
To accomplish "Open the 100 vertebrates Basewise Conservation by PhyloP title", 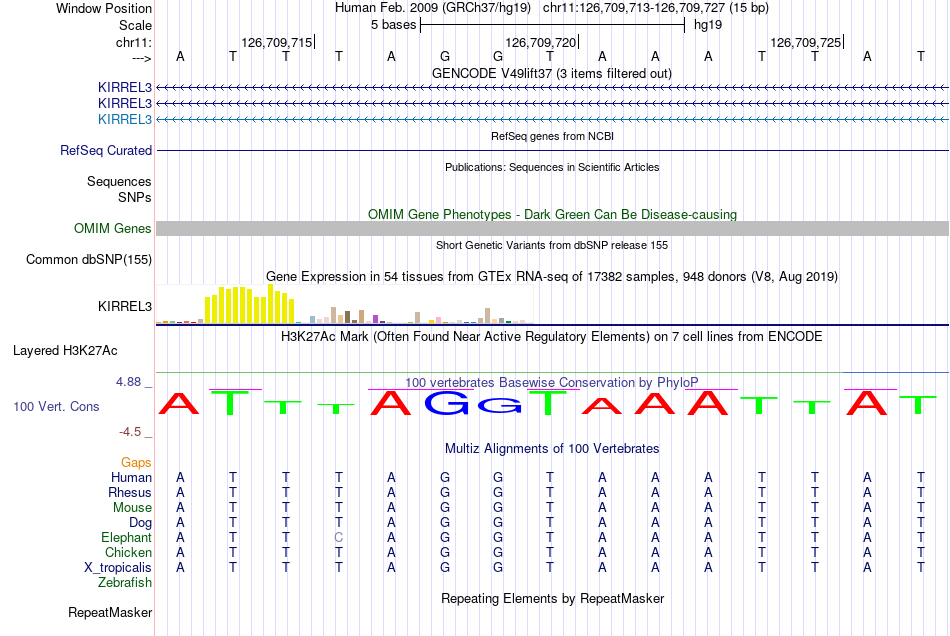I will pos(552,383).
